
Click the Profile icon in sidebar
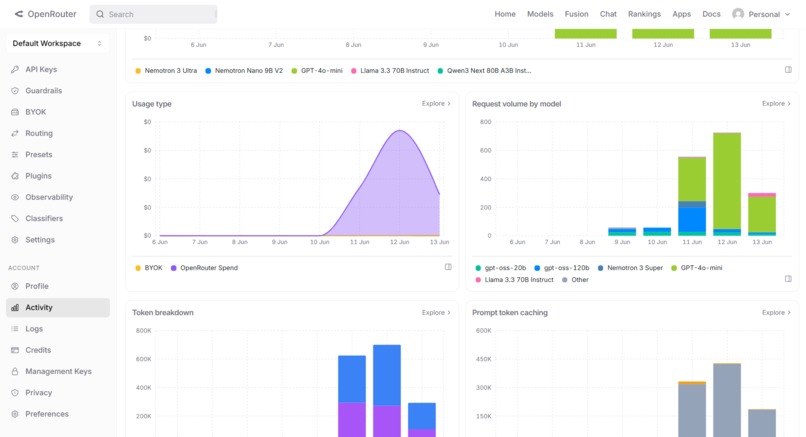point(15,286)
